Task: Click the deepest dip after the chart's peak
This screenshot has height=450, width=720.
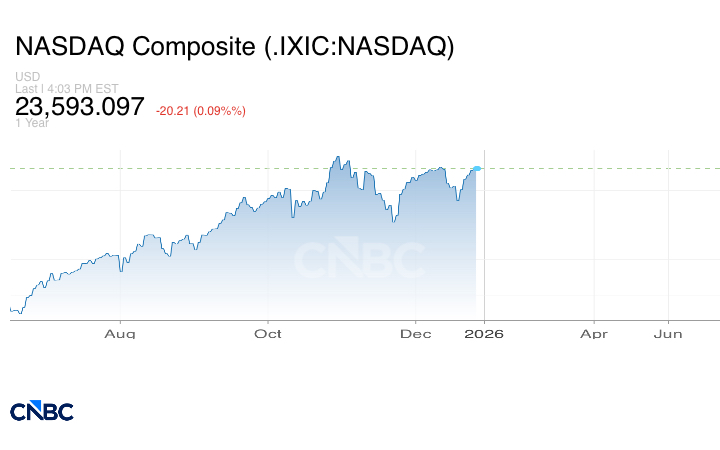Action: click(x=393, y=221)
